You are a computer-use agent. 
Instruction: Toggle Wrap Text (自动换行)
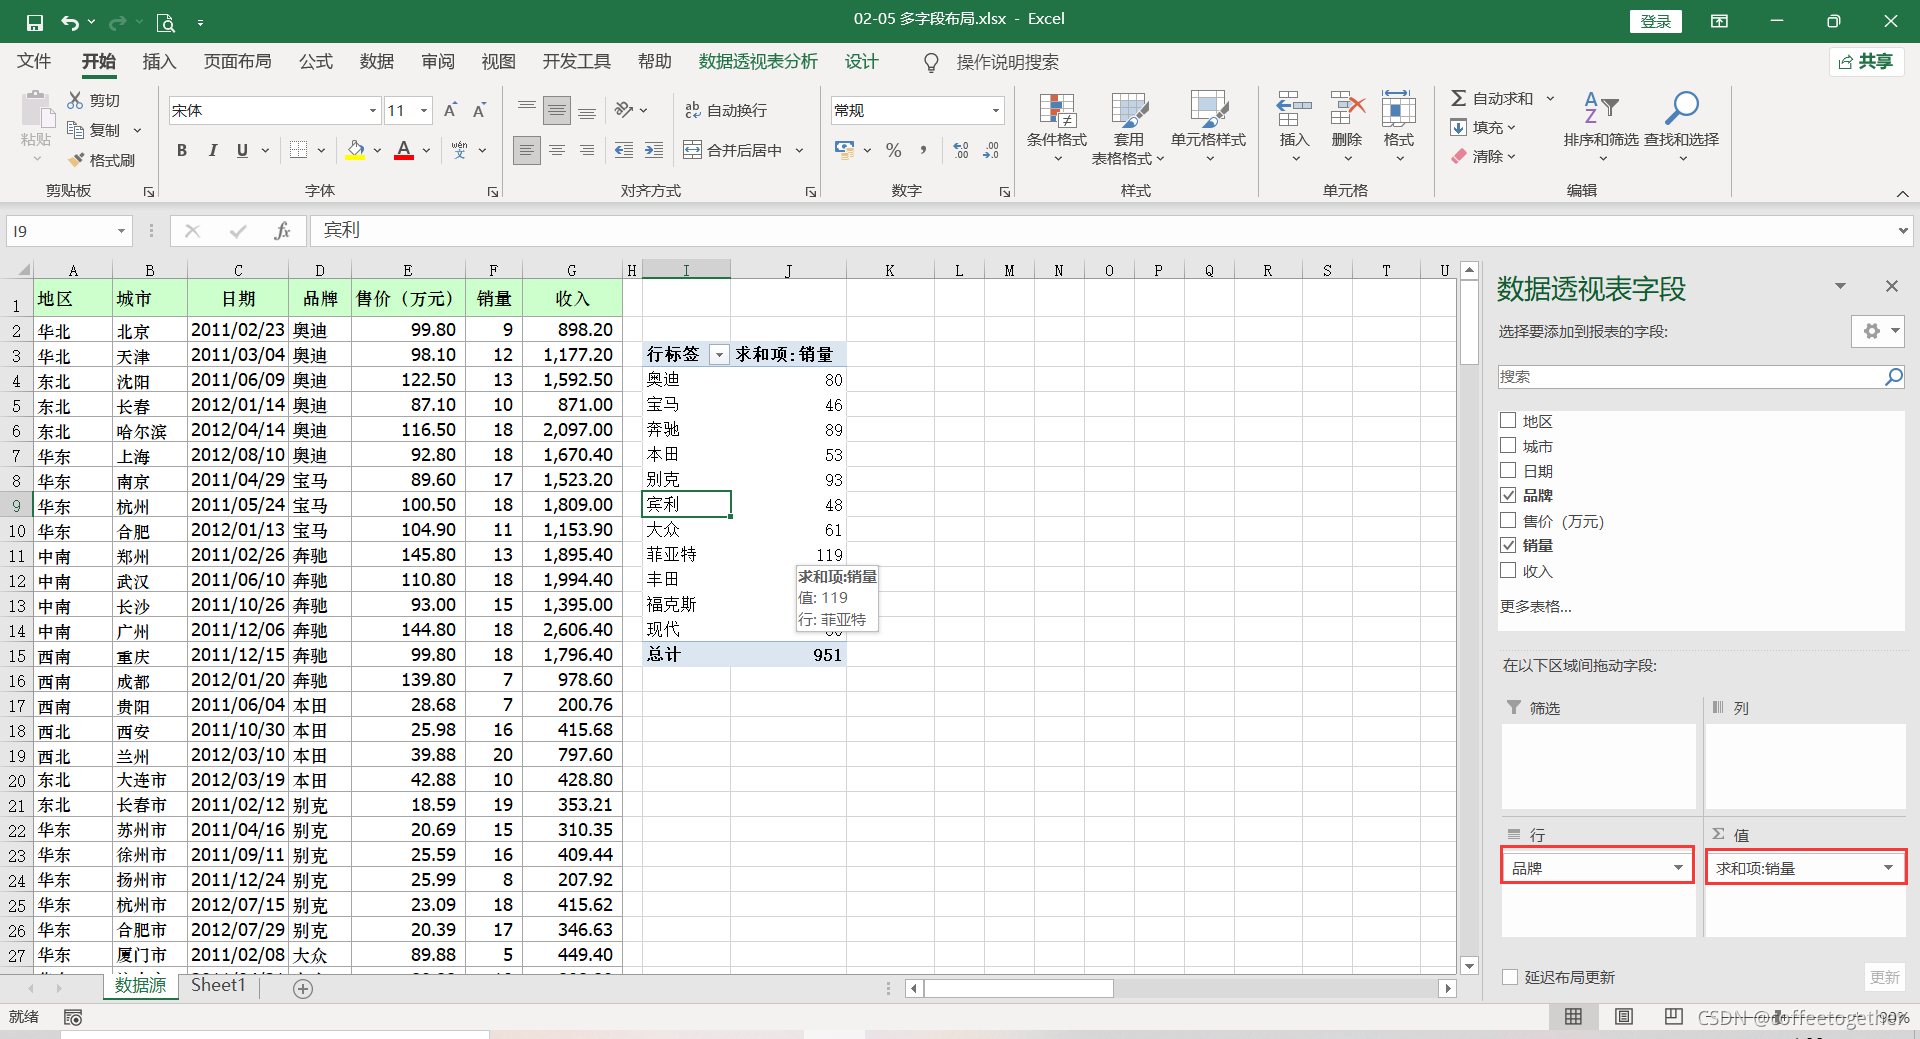(726, 110)
